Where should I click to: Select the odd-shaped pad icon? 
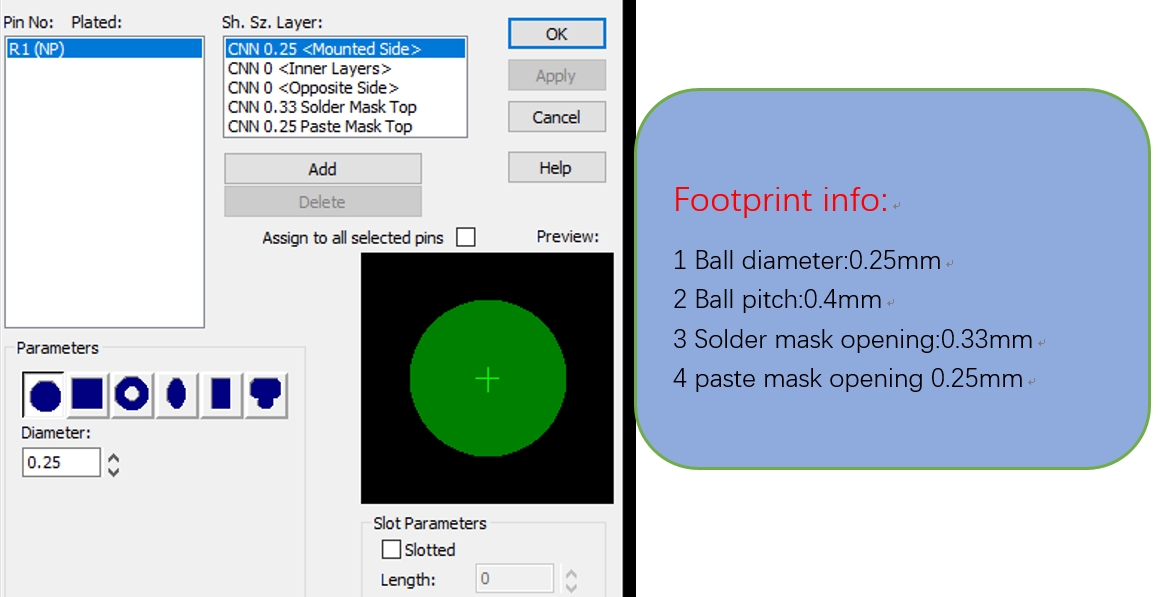pos(266,393)
